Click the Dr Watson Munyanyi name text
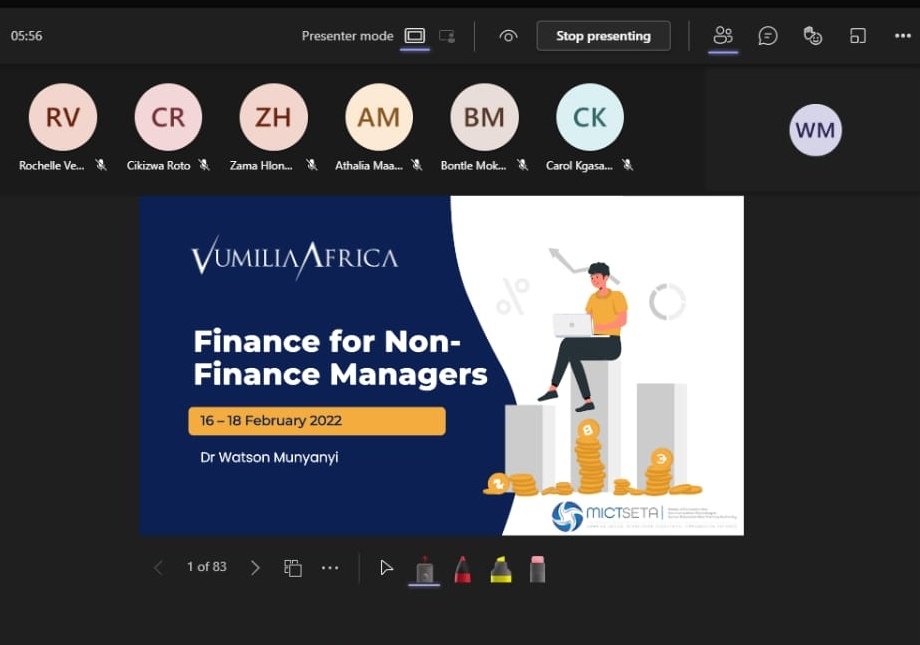The image size is (920, 645). point(269,457)
